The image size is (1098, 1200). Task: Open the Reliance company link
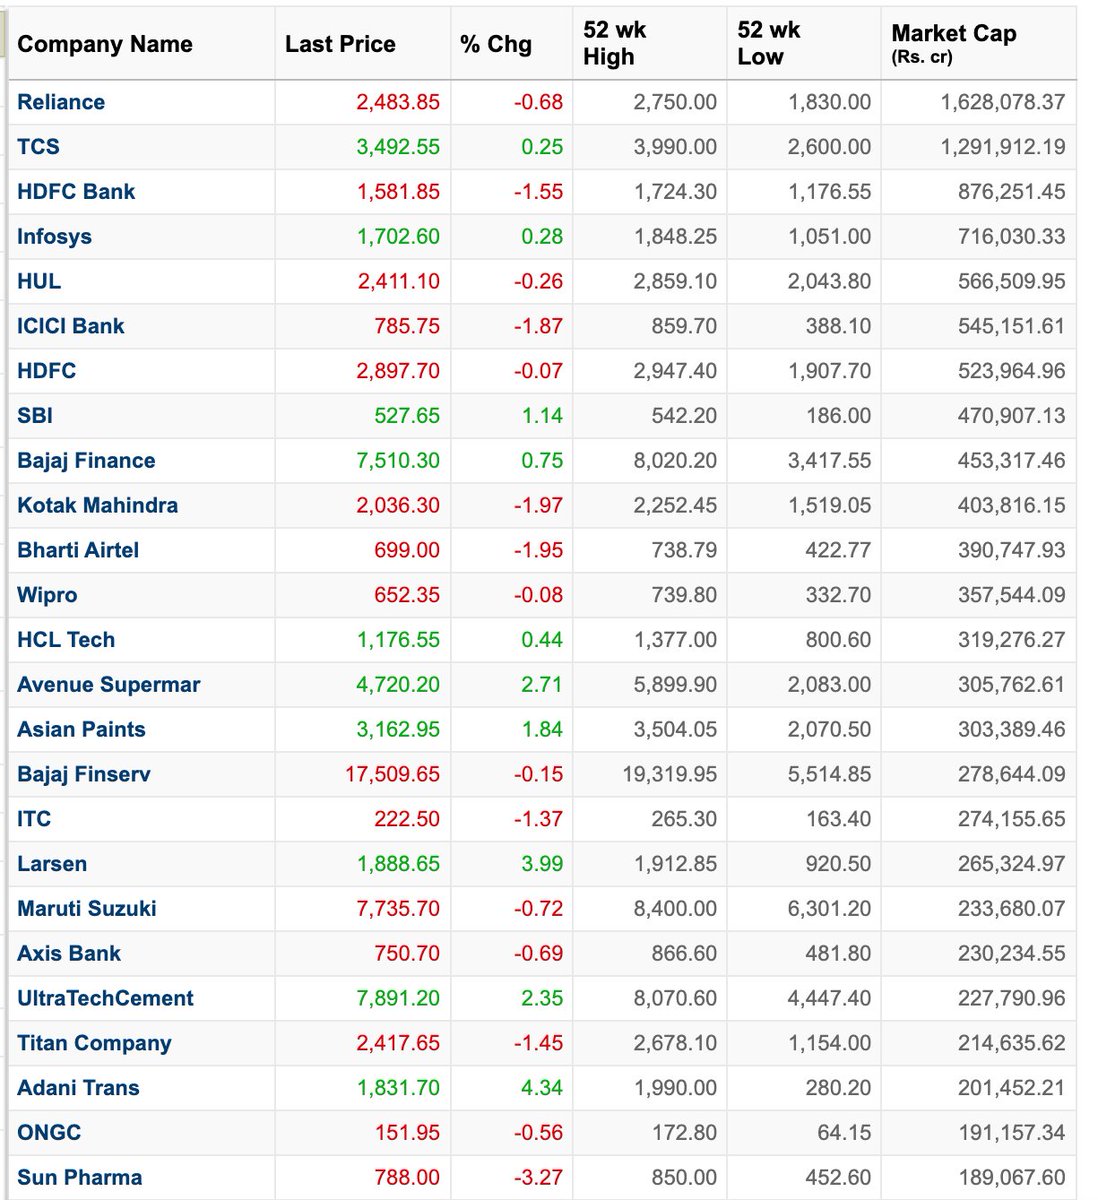point(61,102)
